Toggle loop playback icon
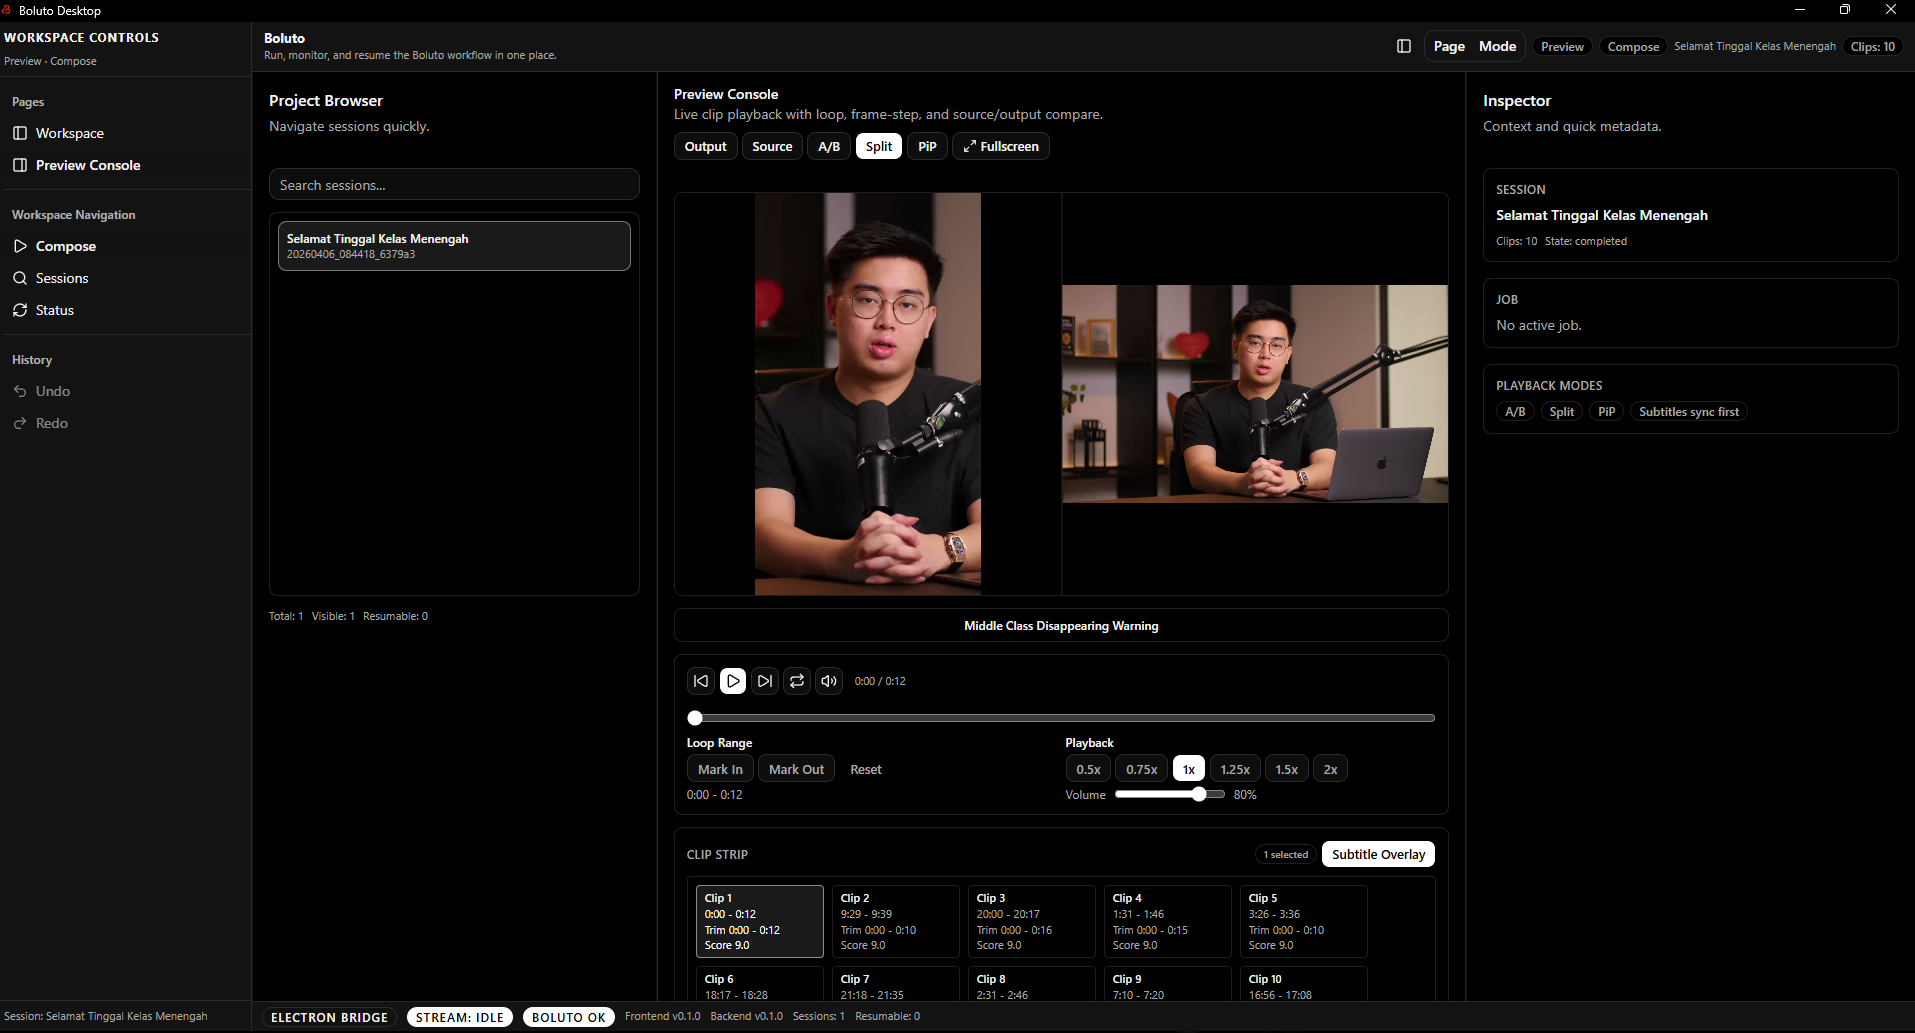 point(797,681)
